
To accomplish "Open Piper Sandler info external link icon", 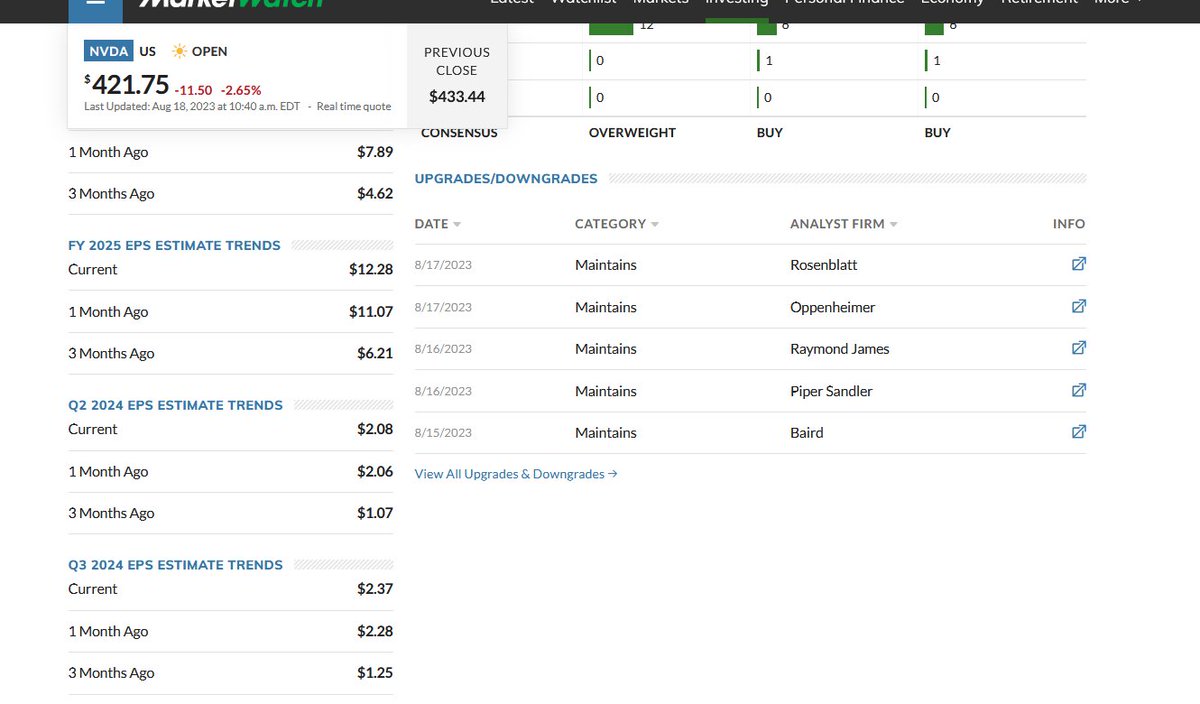I will [1079, 390].
